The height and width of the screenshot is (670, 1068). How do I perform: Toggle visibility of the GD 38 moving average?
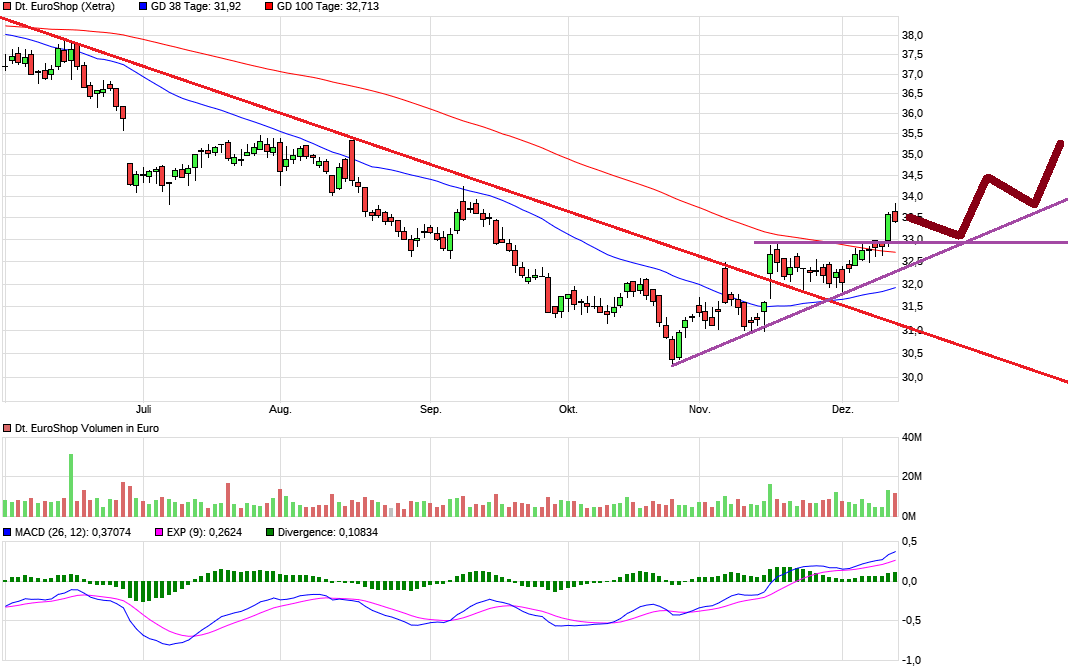point(141,7)
